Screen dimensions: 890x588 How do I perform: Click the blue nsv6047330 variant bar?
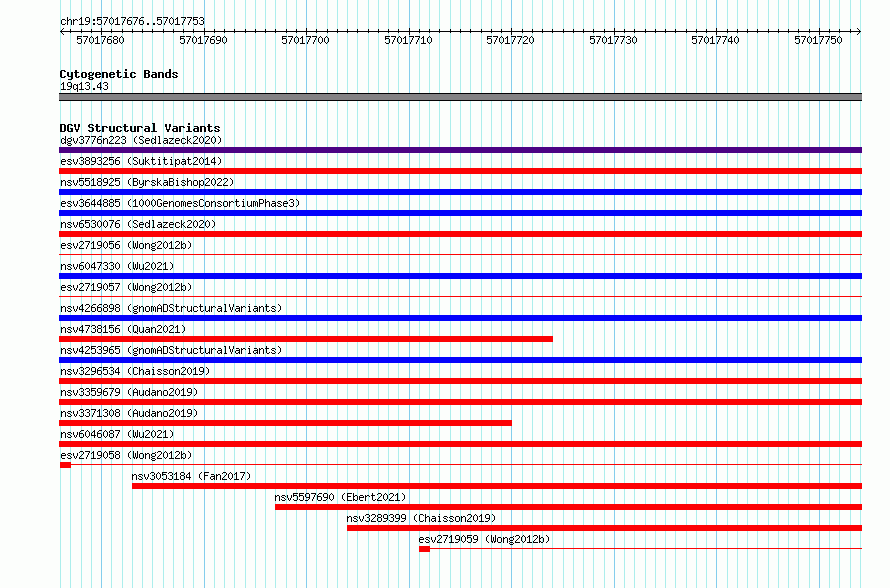point(460,276)
